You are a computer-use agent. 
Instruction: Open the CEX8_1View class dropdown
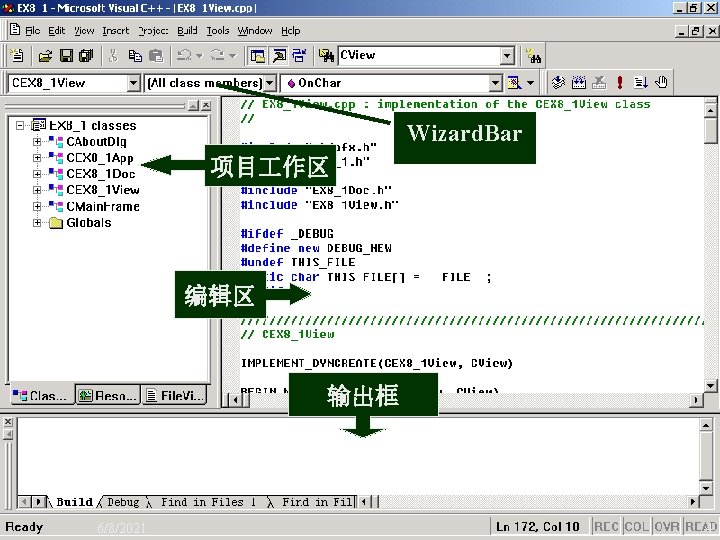[x=133, y=83]
